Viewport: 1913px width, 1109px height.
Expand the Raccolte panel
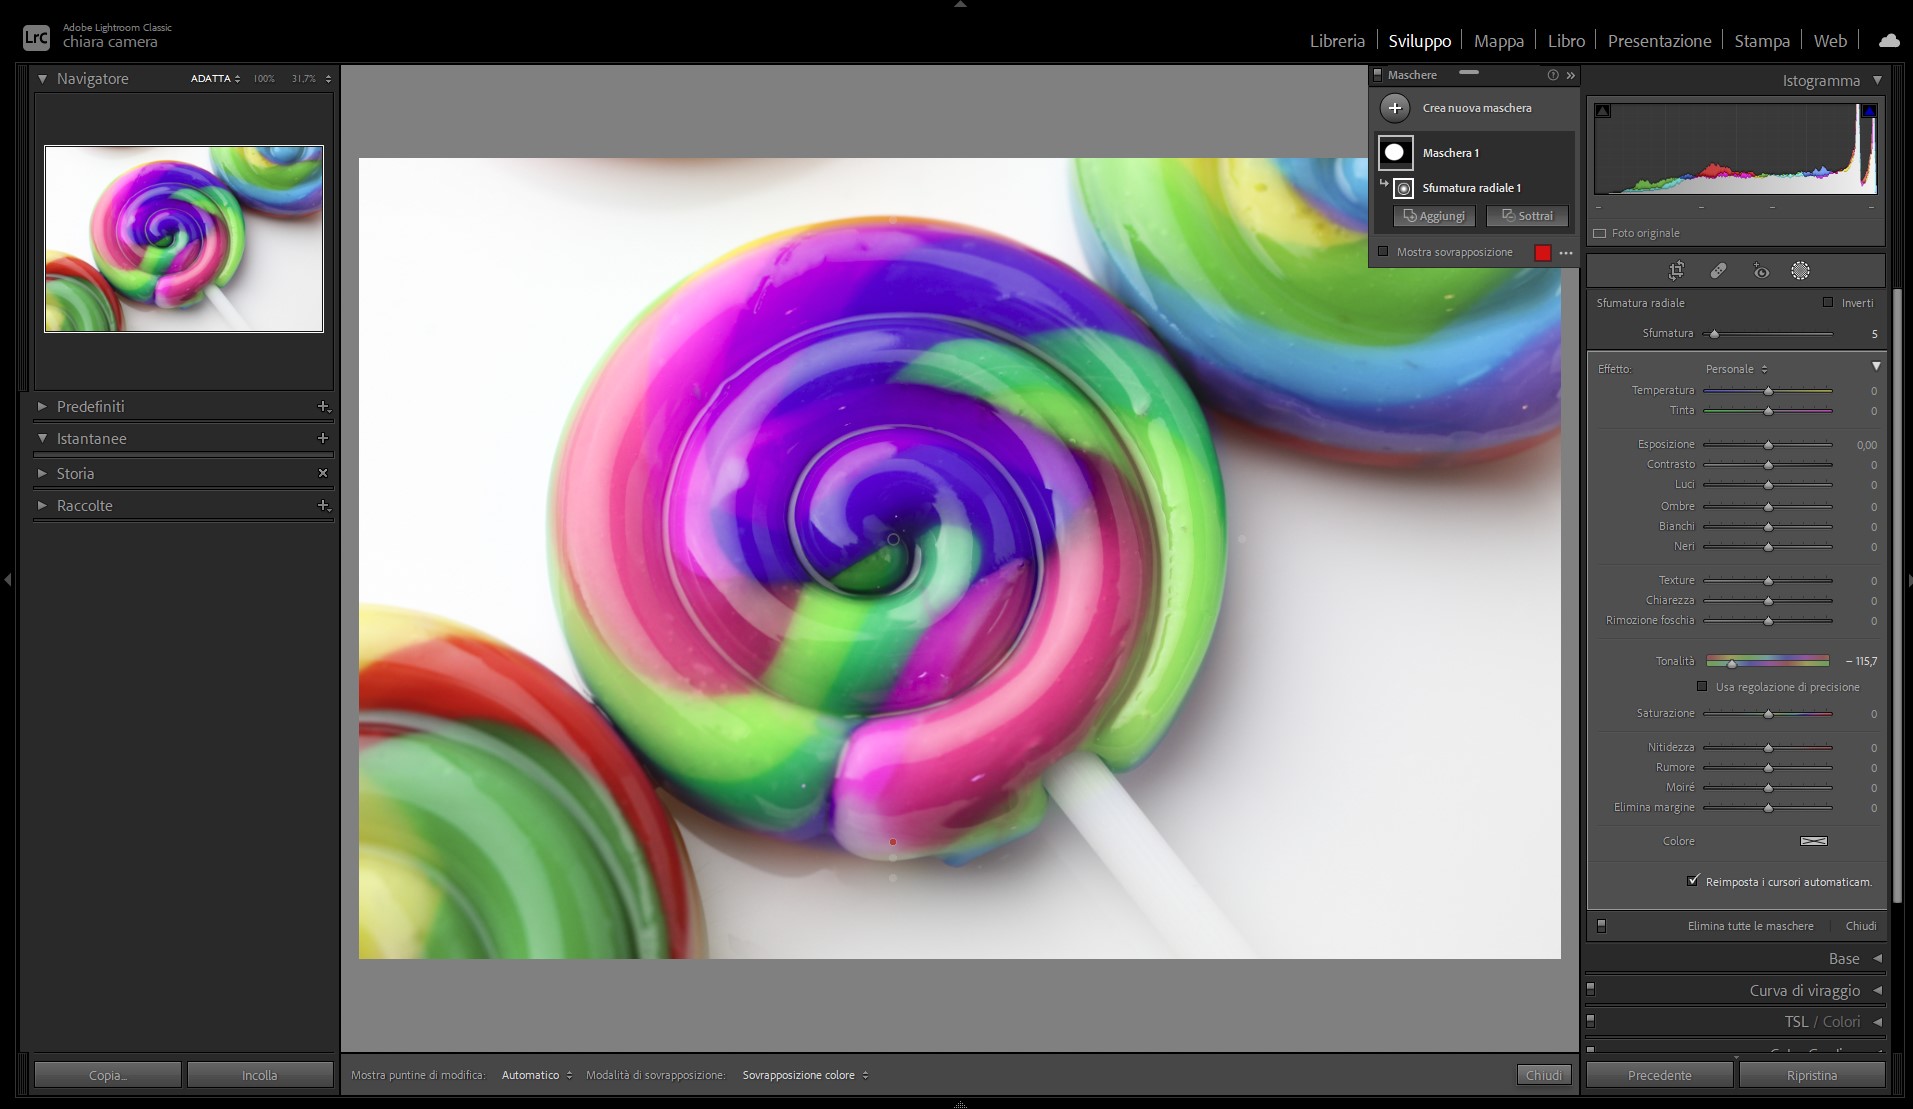42,506
